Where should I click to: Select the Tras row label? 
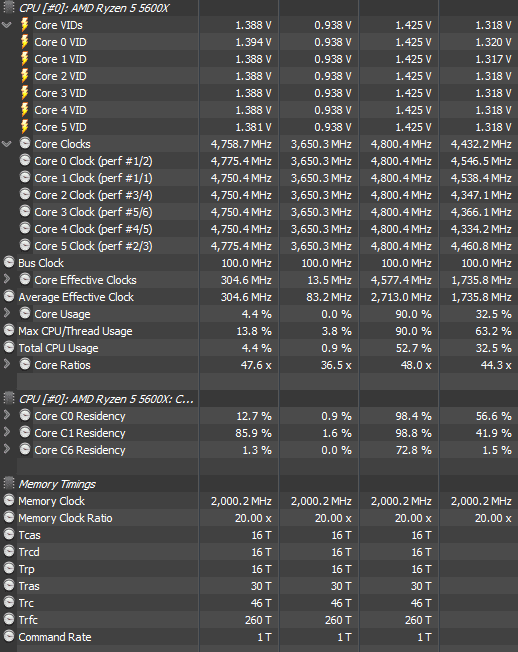pyautogui.click(x=29, y=586)
